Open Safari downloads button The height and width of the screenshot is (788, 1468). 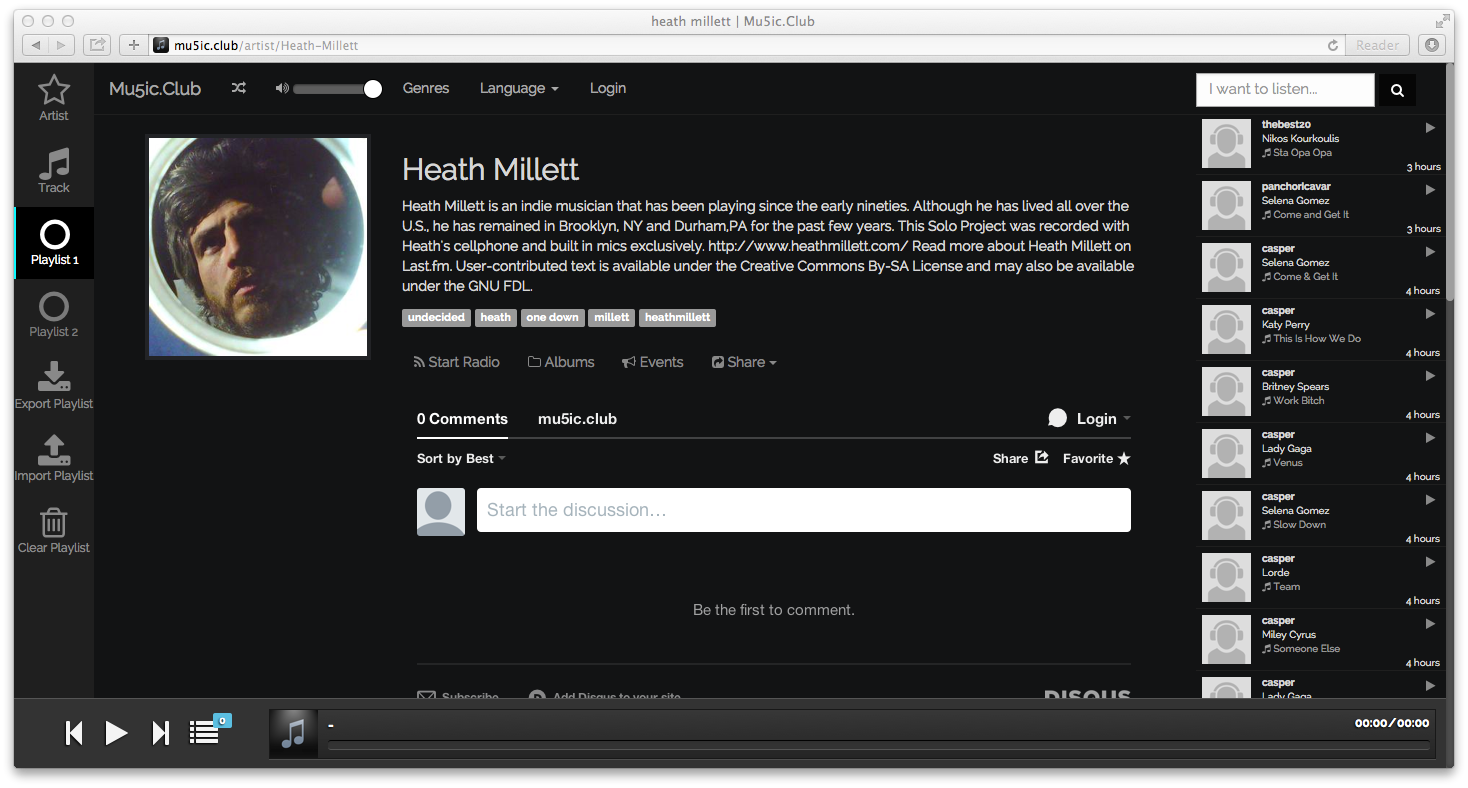click(1432, 45)
